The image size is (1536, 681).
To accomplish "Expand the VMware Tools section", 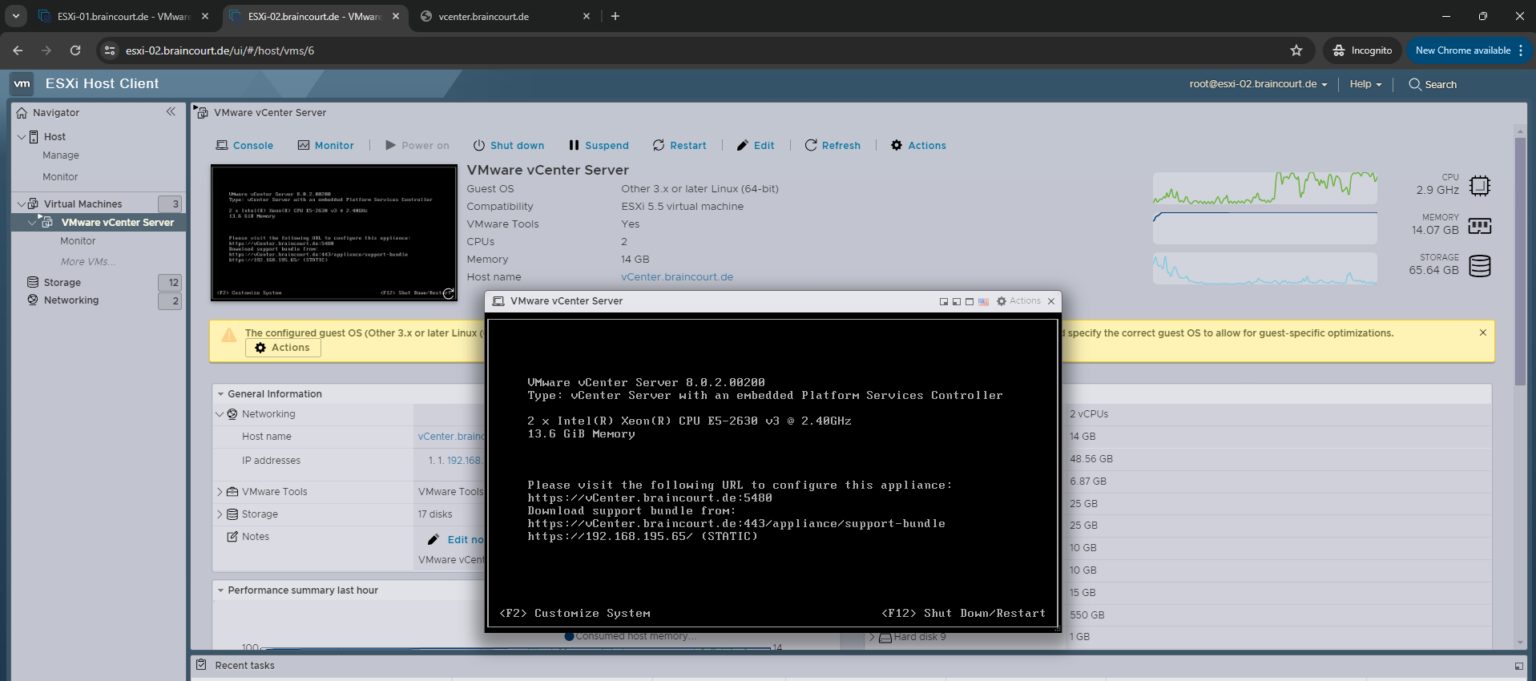I will (219, 491).
